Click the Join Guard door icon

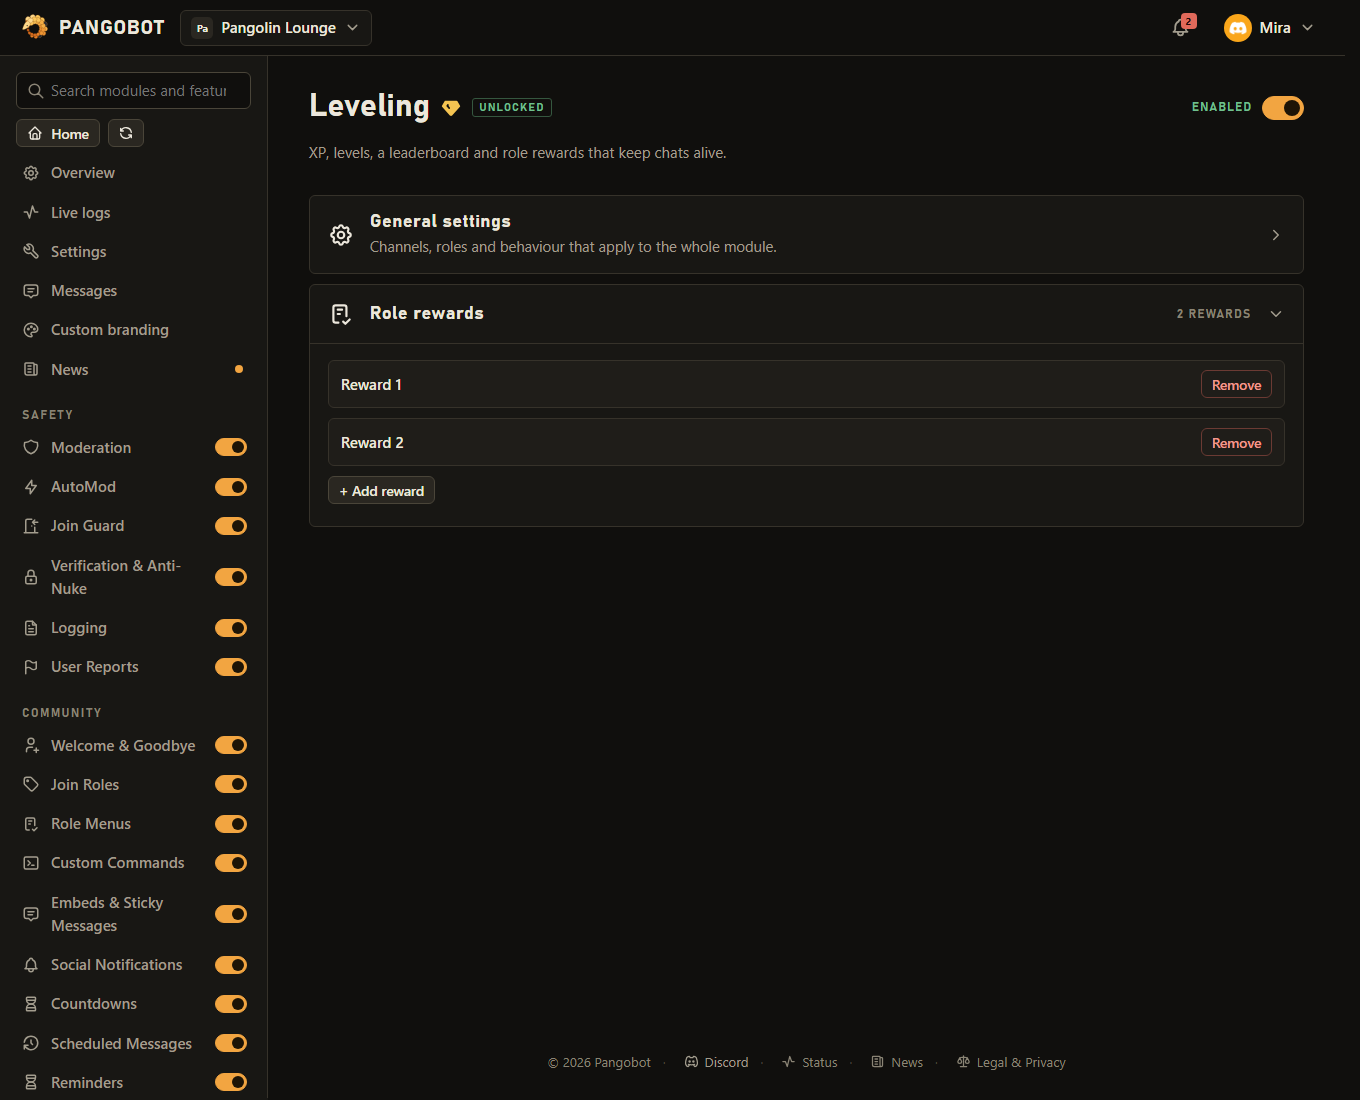(31, 526)
